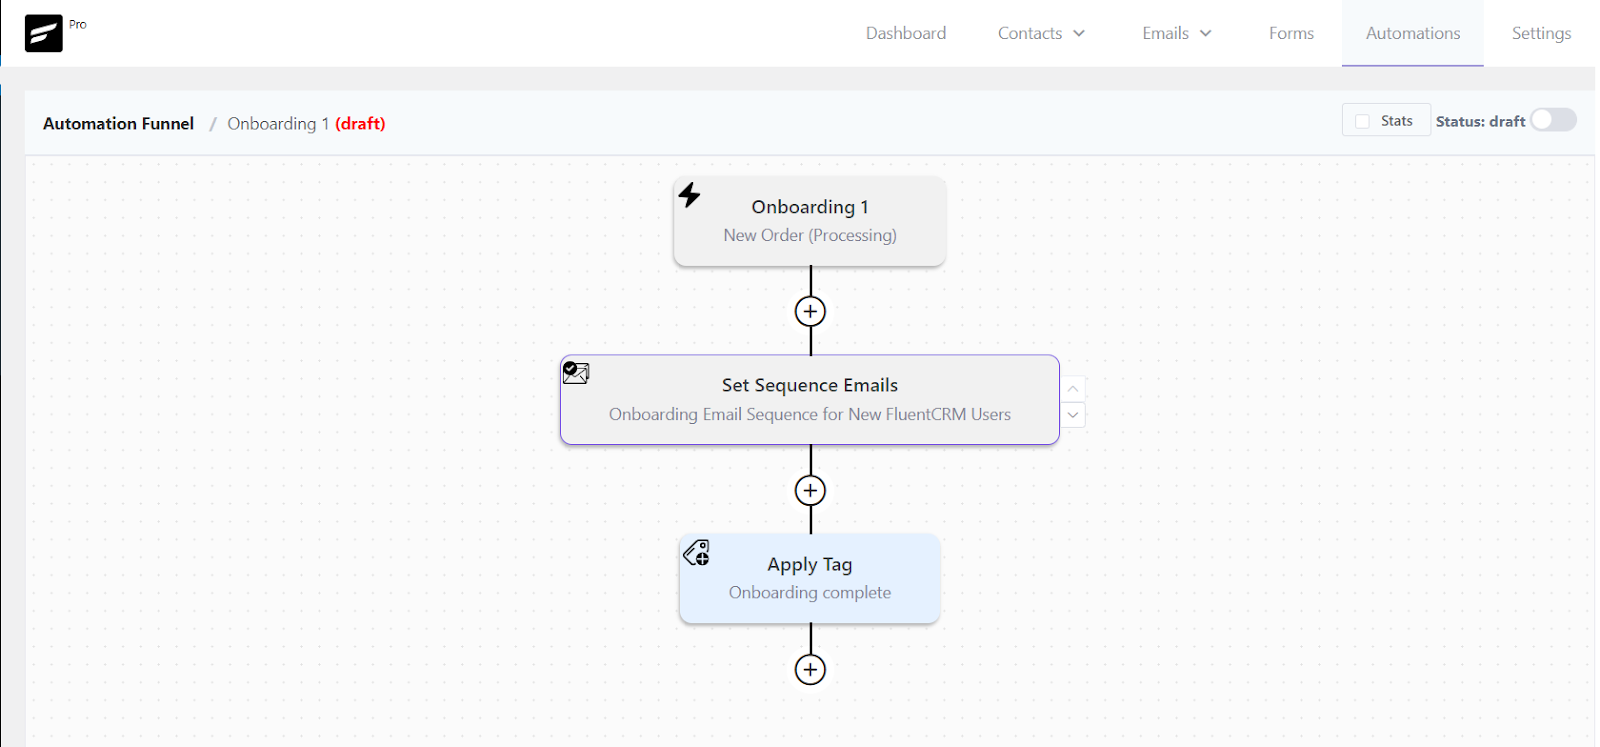Screen dimensions: 1600x747
Task: Move Set Sequence Emails block up
Action: tap(1073, 388)
